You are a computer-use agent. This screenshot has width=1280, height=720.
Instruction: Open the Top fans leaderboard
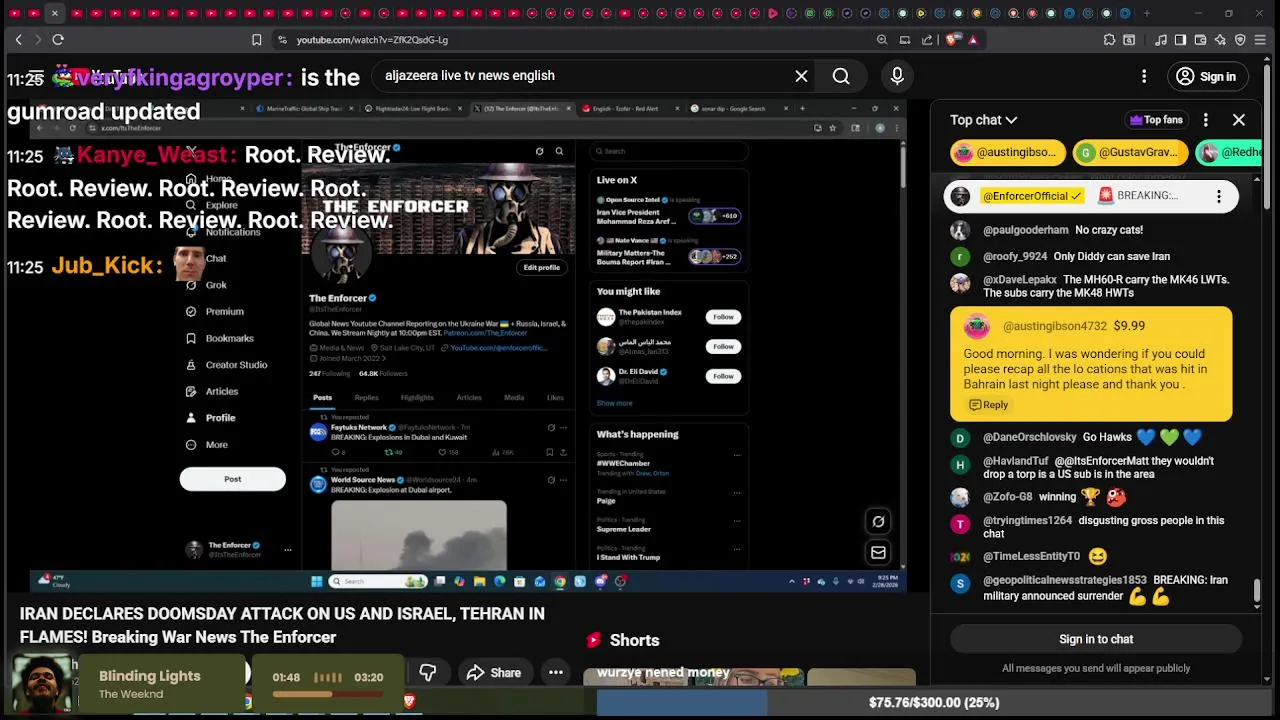click(x=1157, y=120)
